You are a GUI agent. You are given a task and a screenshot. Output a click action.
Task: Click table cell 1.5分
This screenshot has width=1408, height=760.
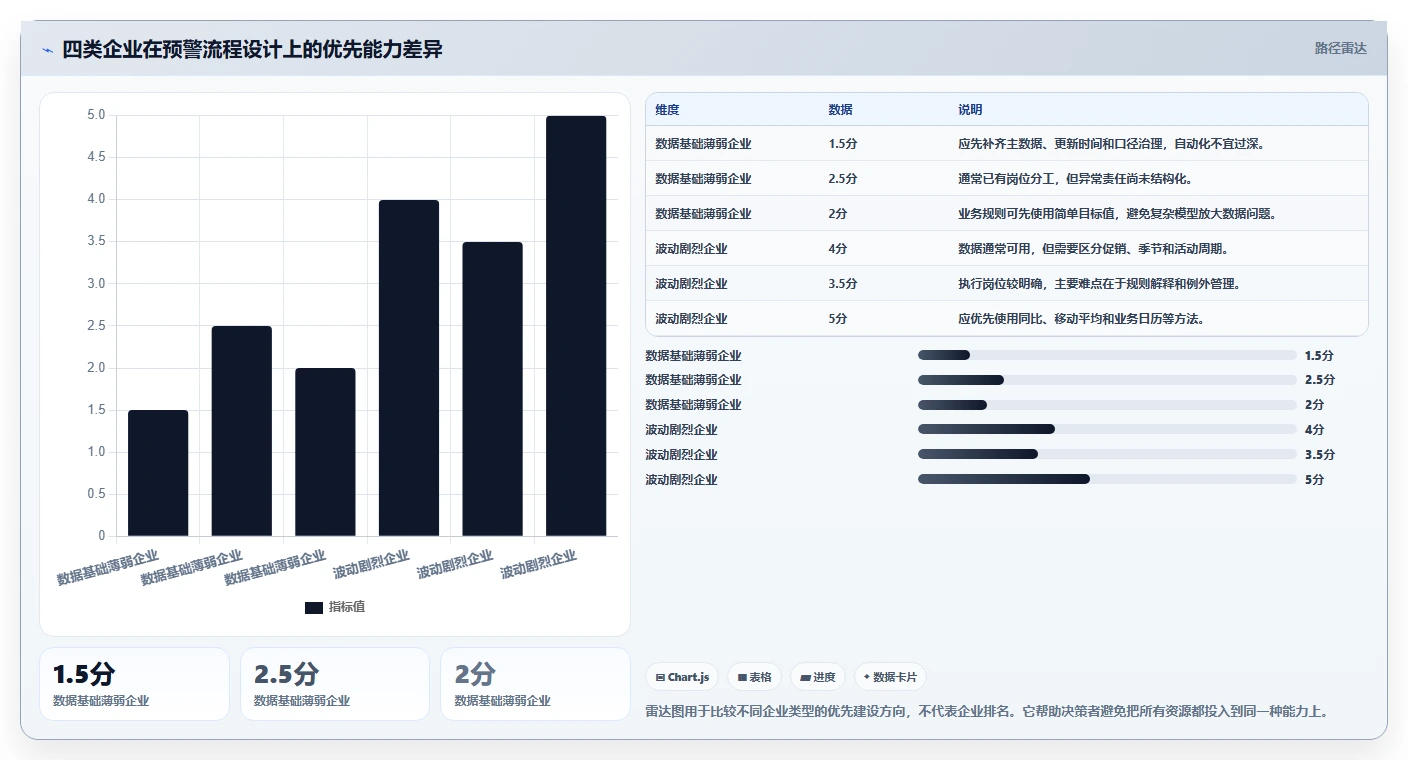[x=843, y=144]
